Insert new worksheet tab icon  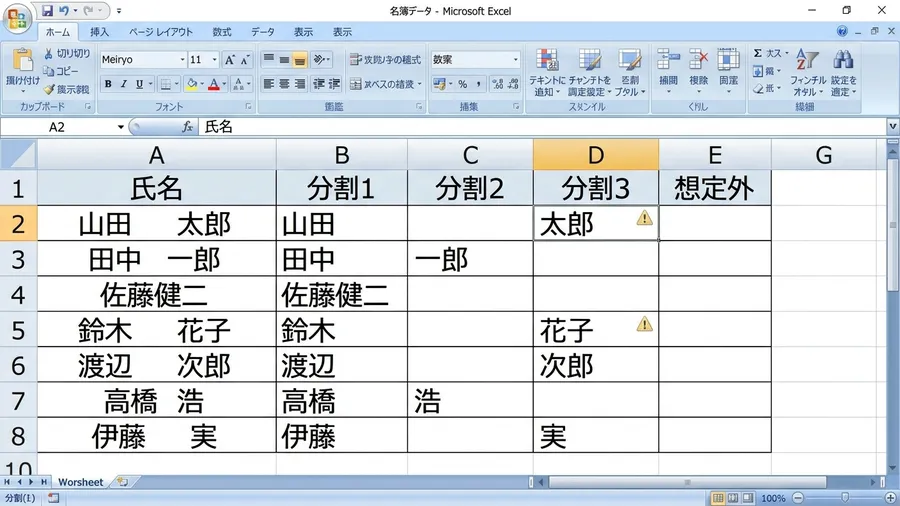pos(122,482)
